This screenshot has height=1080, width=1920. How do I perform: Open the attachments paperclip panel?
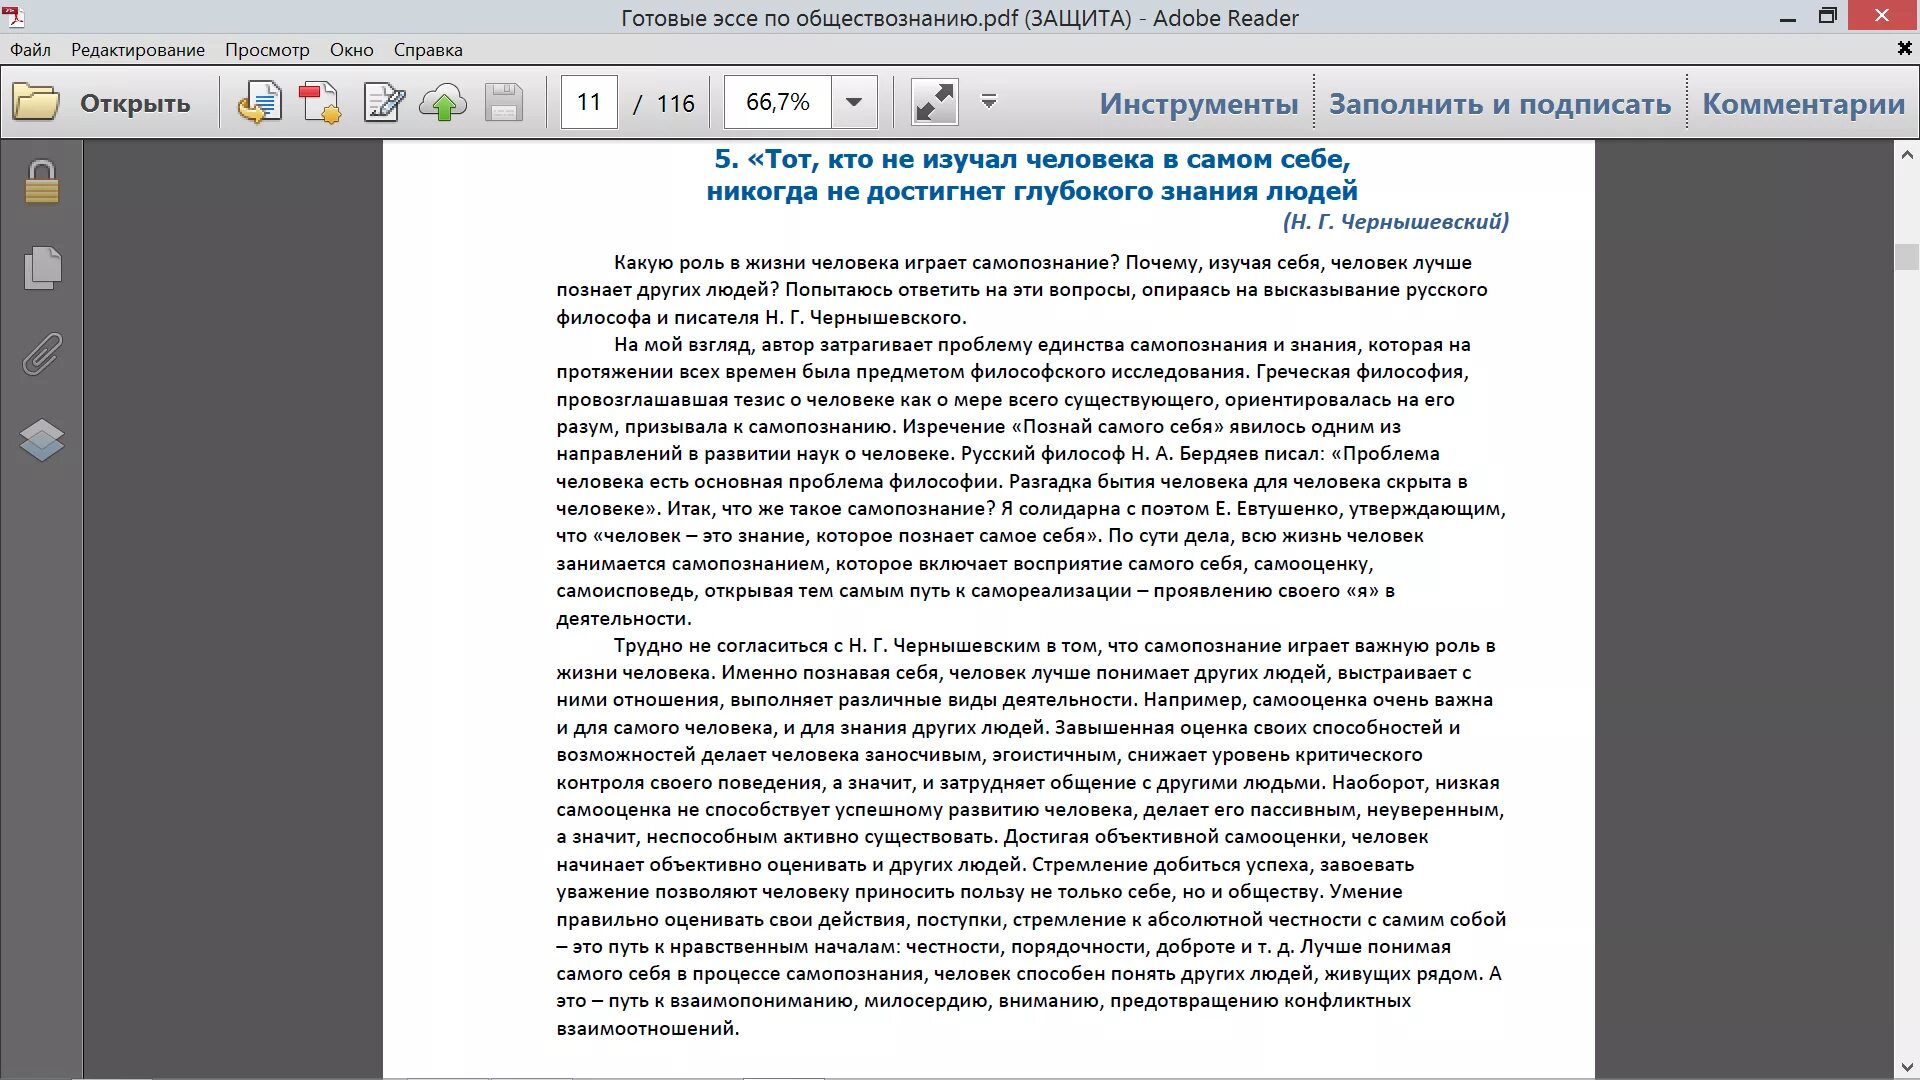coord(42,354)
